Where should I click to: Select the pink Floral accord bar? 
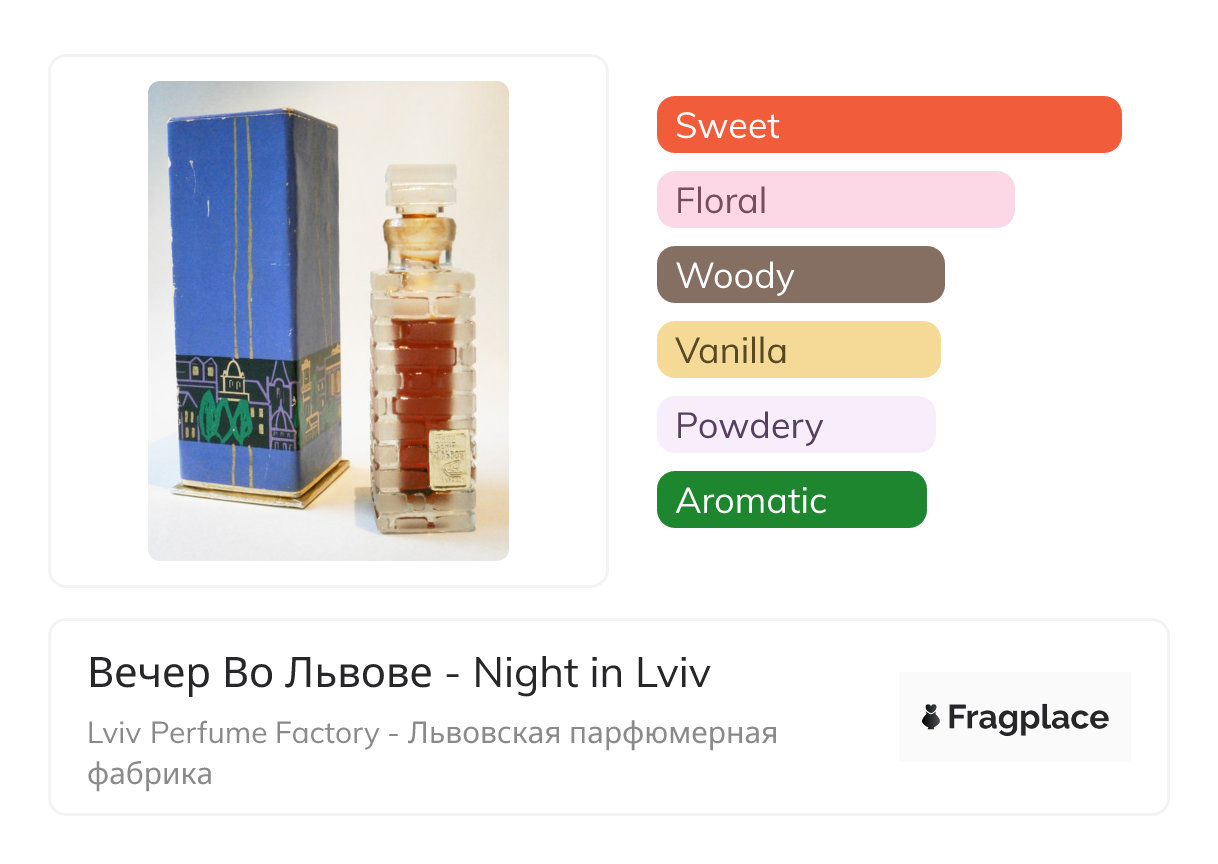coord(835,200)
